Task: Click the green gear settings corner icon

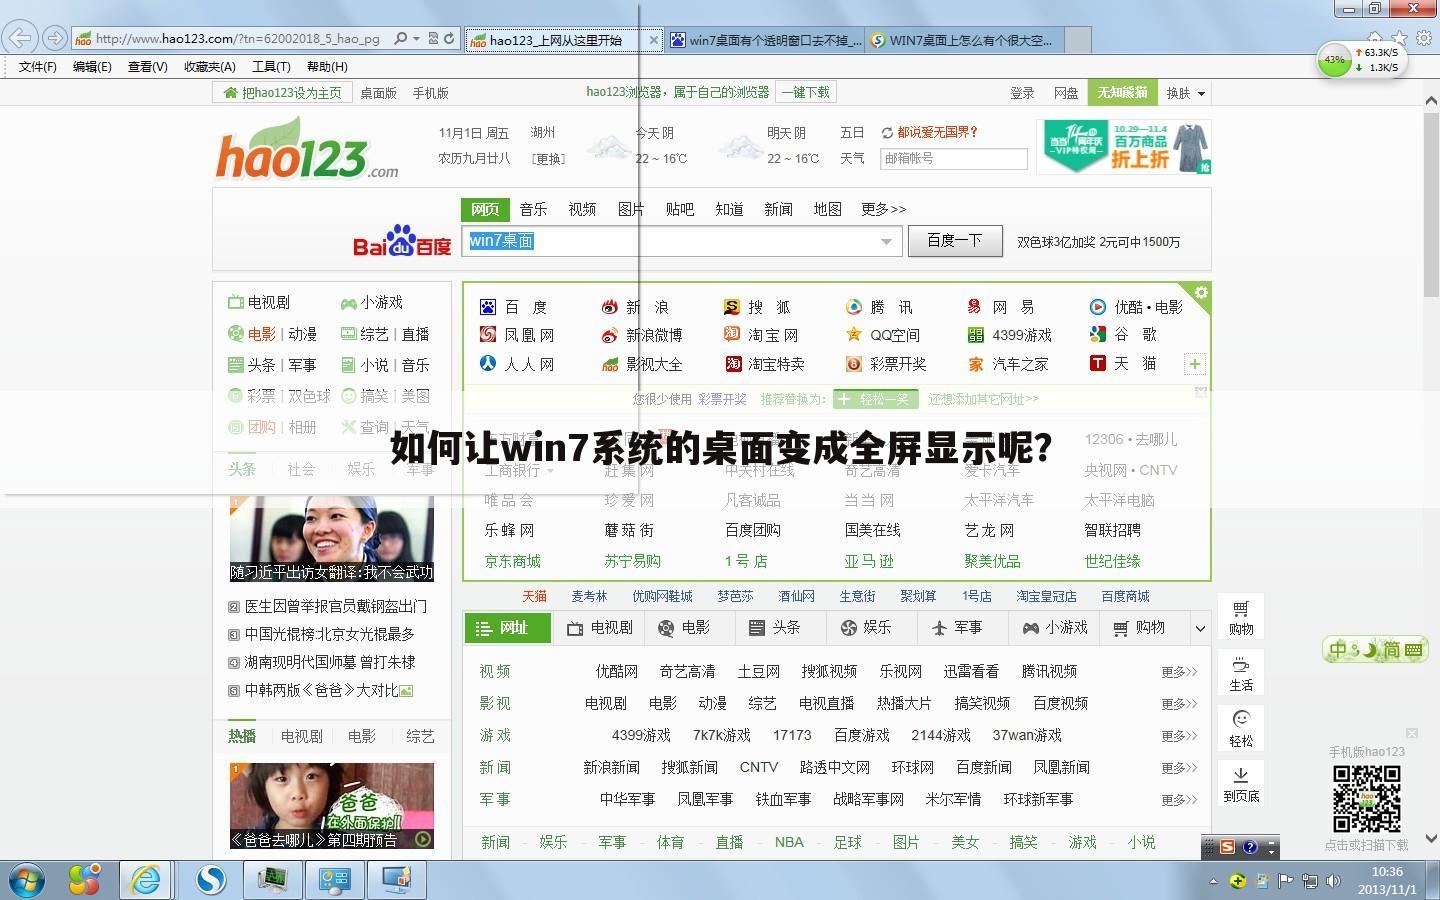Action: pos(1201,293)
